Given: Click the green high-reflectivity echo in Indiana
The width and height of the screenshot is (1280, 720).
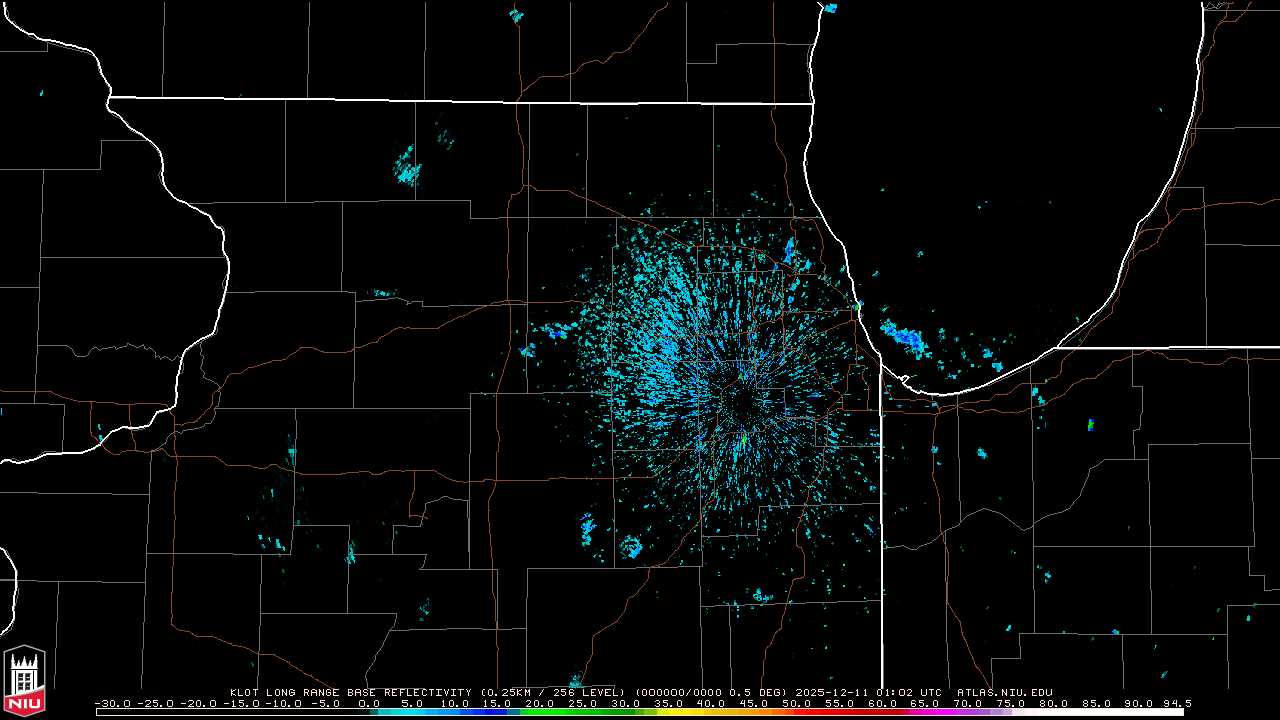Looking at the screenshot, I should click(x=1090, y=425).
